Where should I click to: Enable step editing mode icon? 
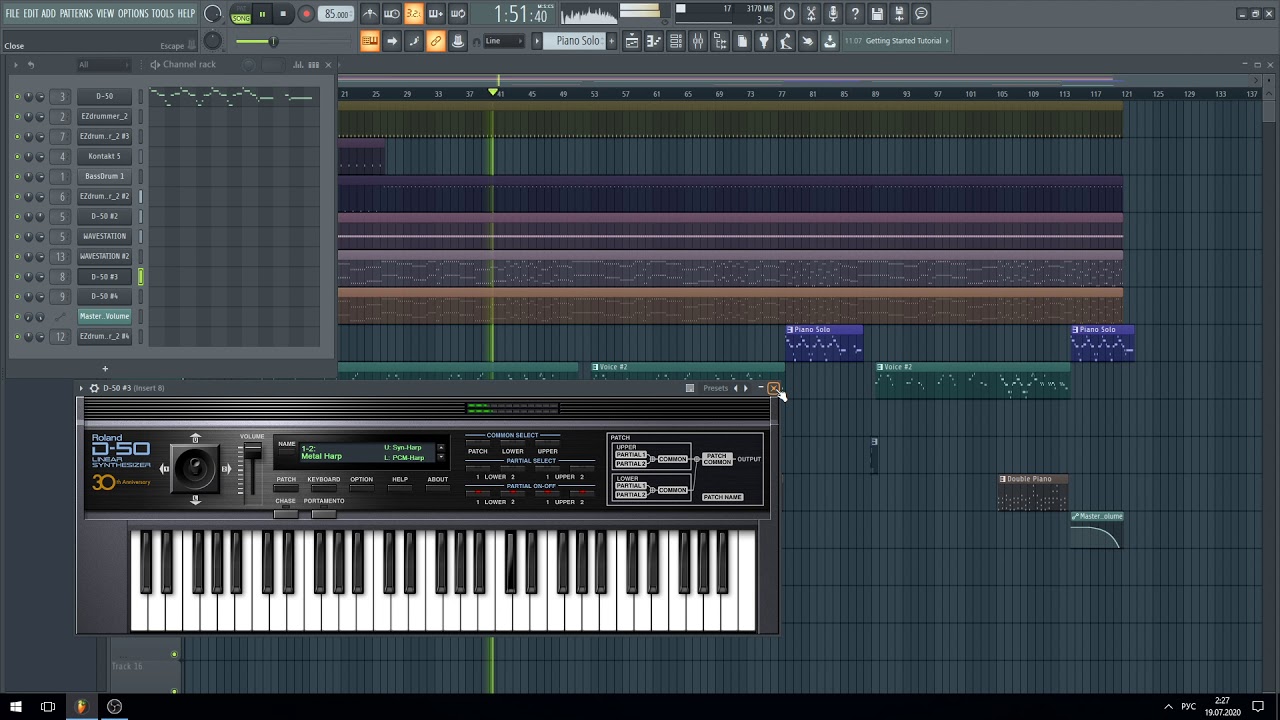point(414,41)
